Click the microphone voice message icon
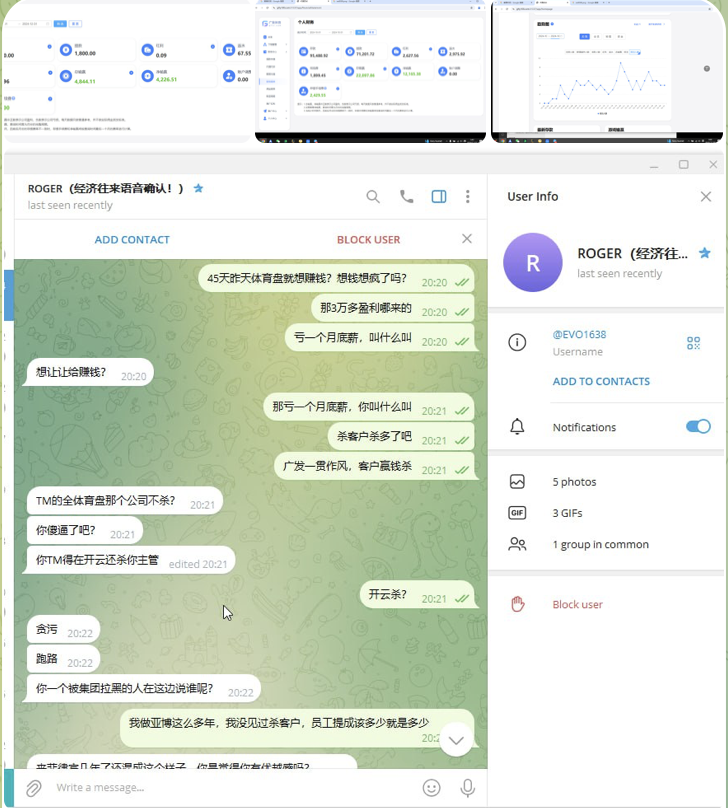The width and height of the screenshot is (728, 808). pyautogui.click(x=467, y=787)
